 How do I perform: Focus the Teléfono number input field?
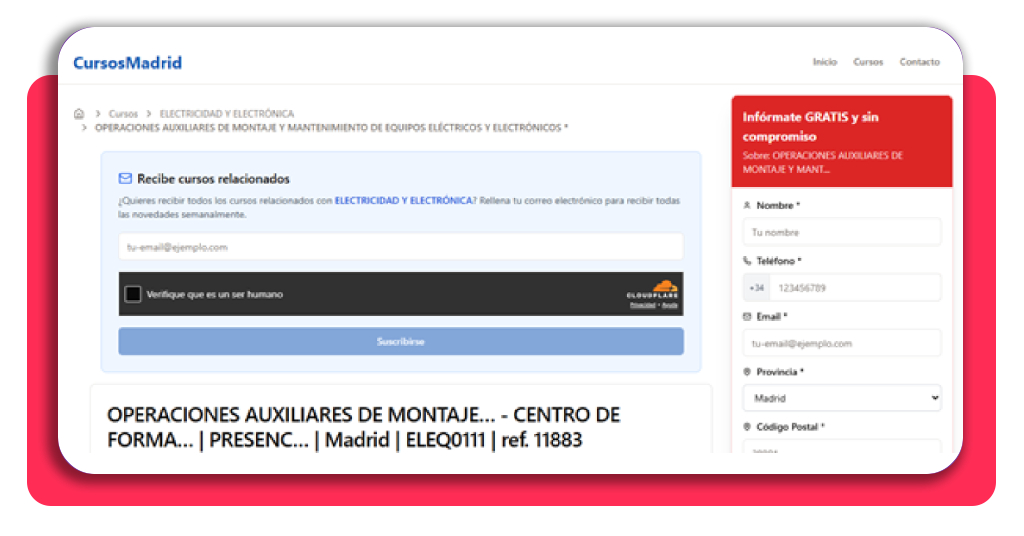[x=855, y=287]
